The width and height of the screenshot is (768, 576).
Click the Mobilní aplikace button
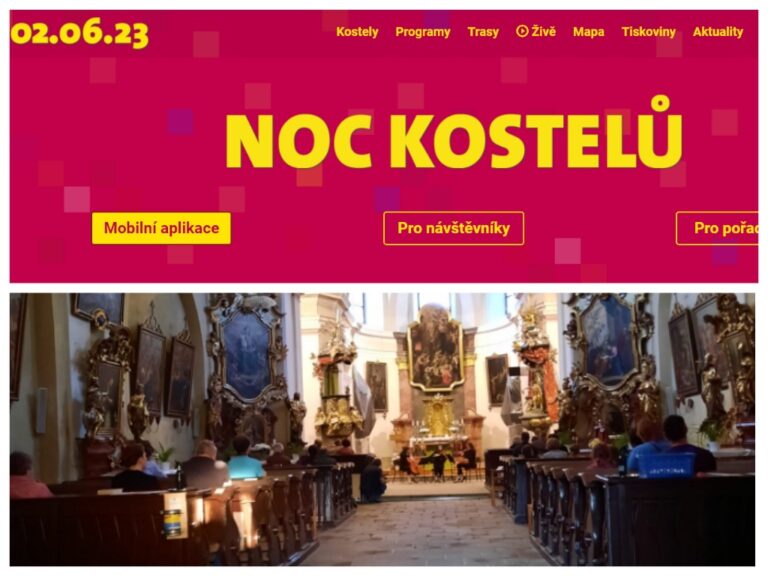161,228
